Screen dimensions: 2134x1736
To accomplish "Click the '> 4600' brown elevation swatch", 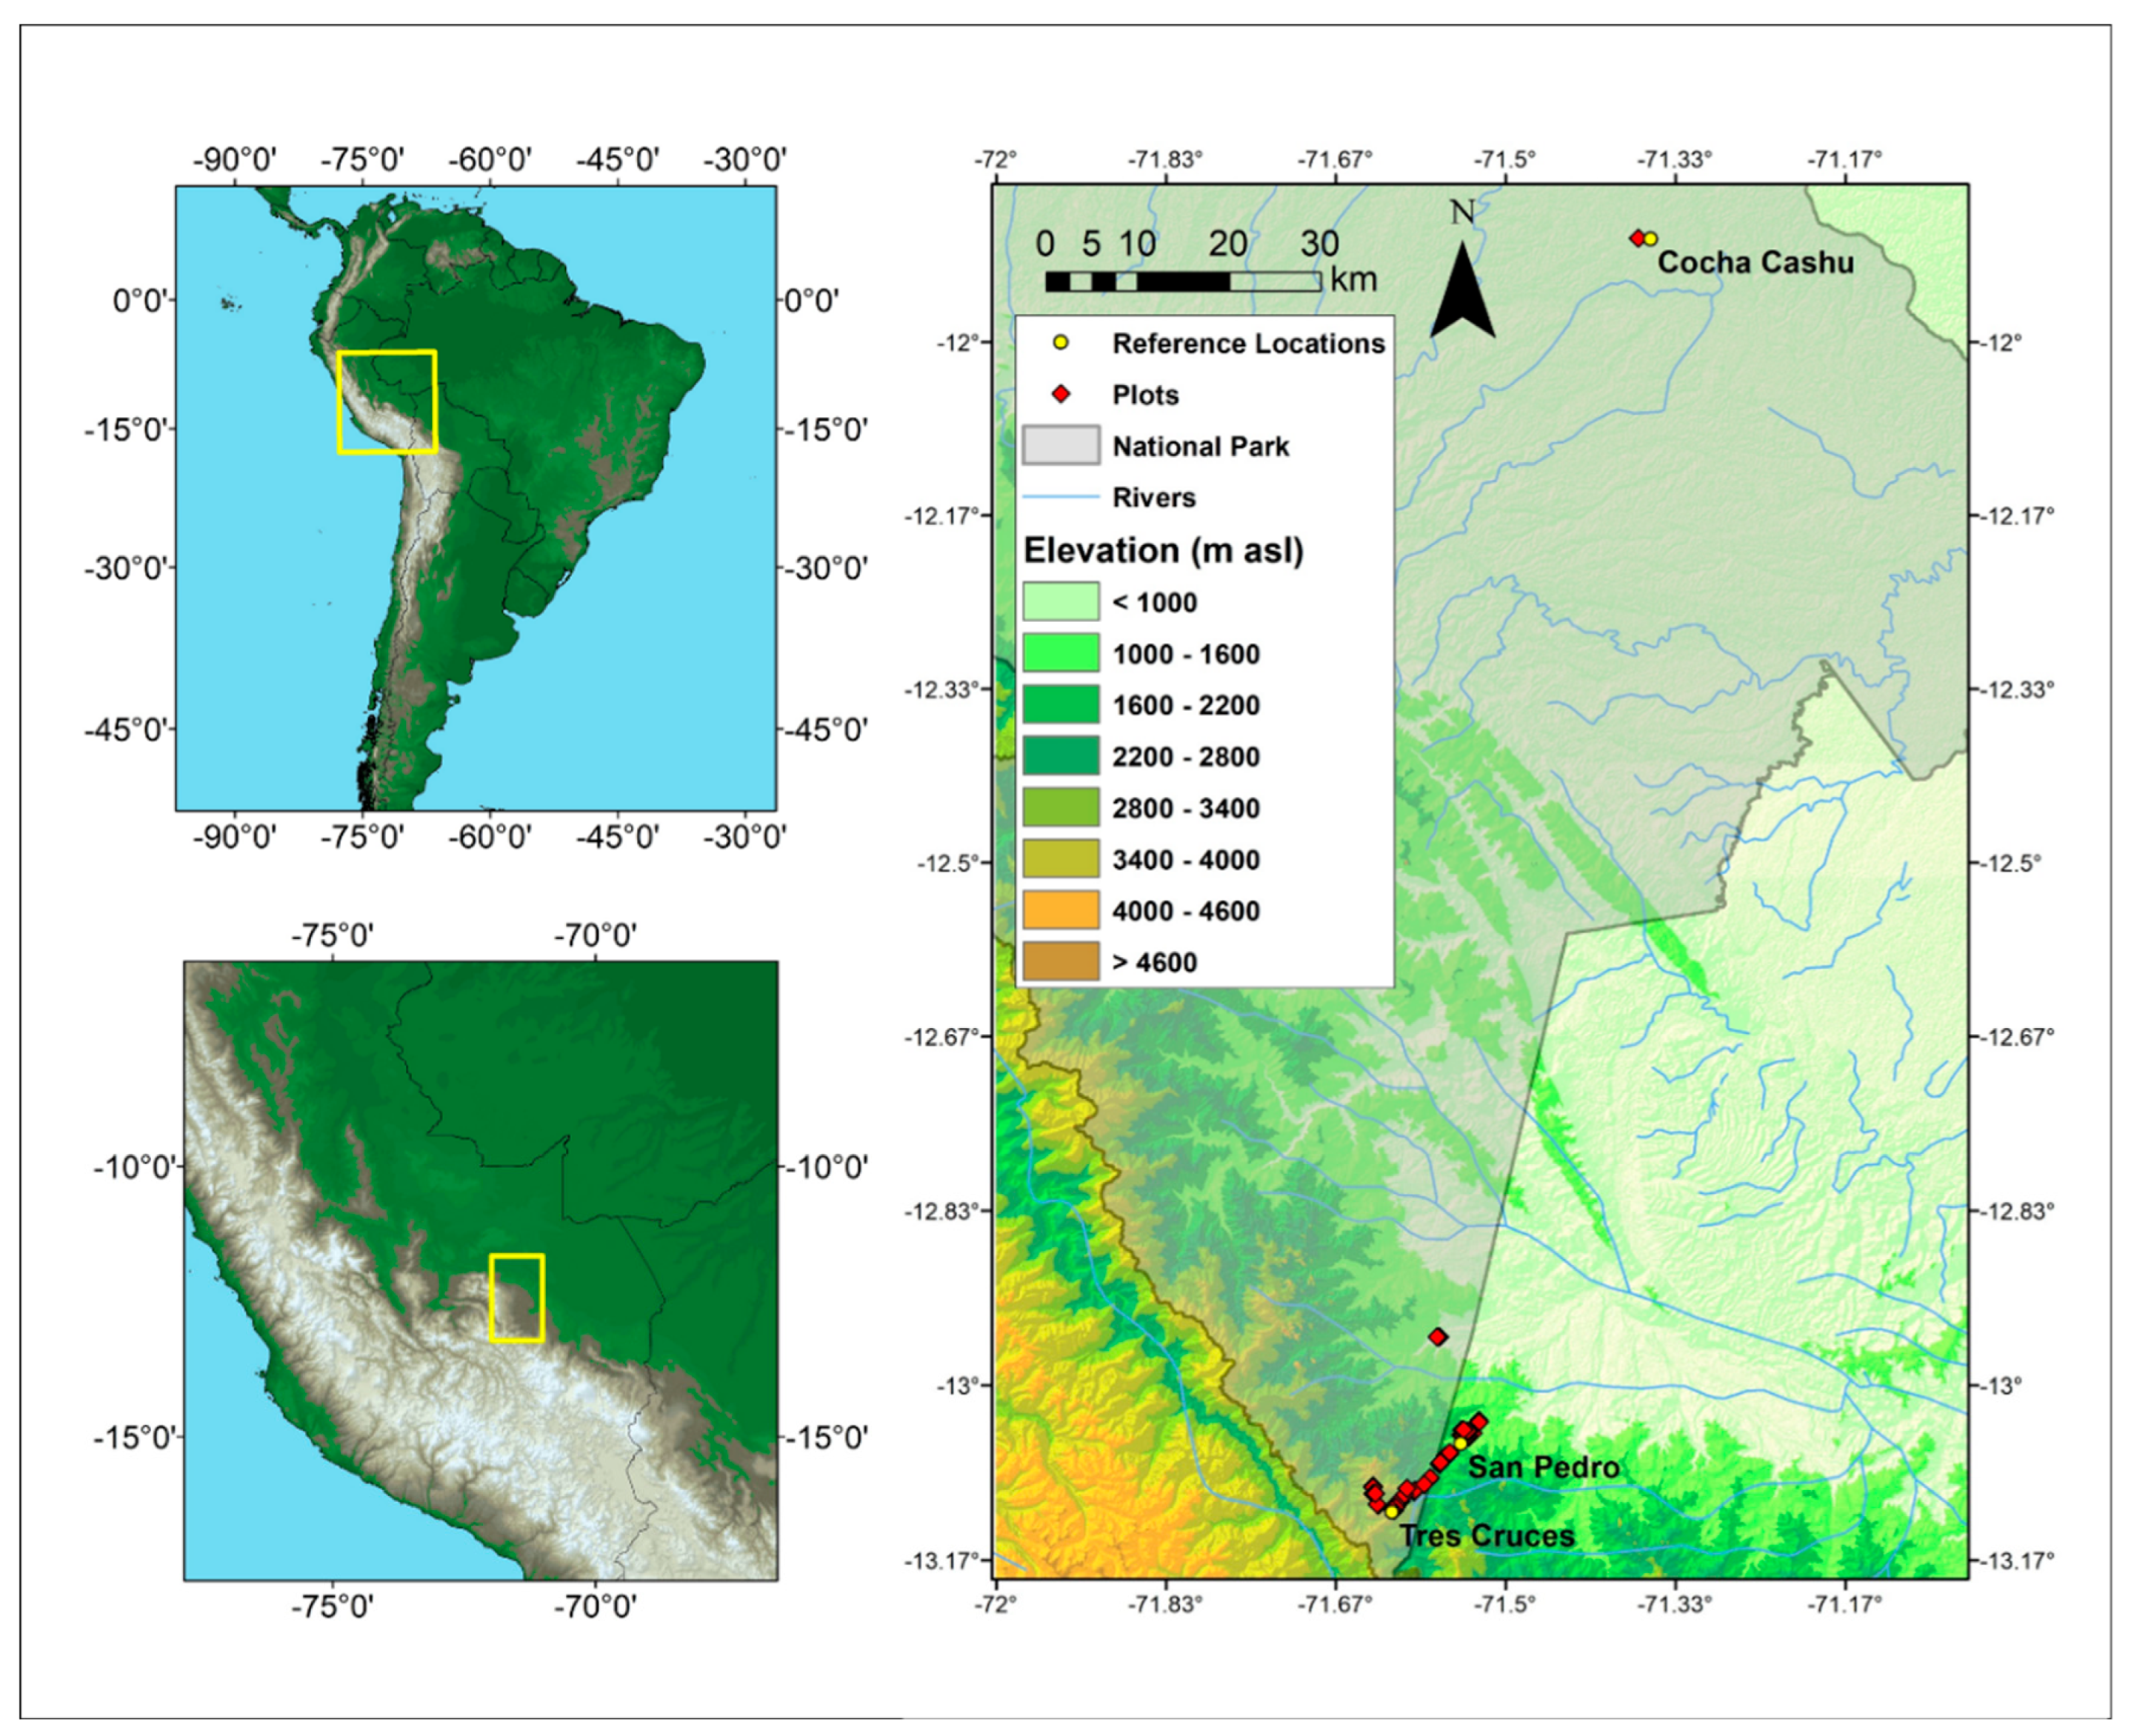I will (x=1060, y=961).
